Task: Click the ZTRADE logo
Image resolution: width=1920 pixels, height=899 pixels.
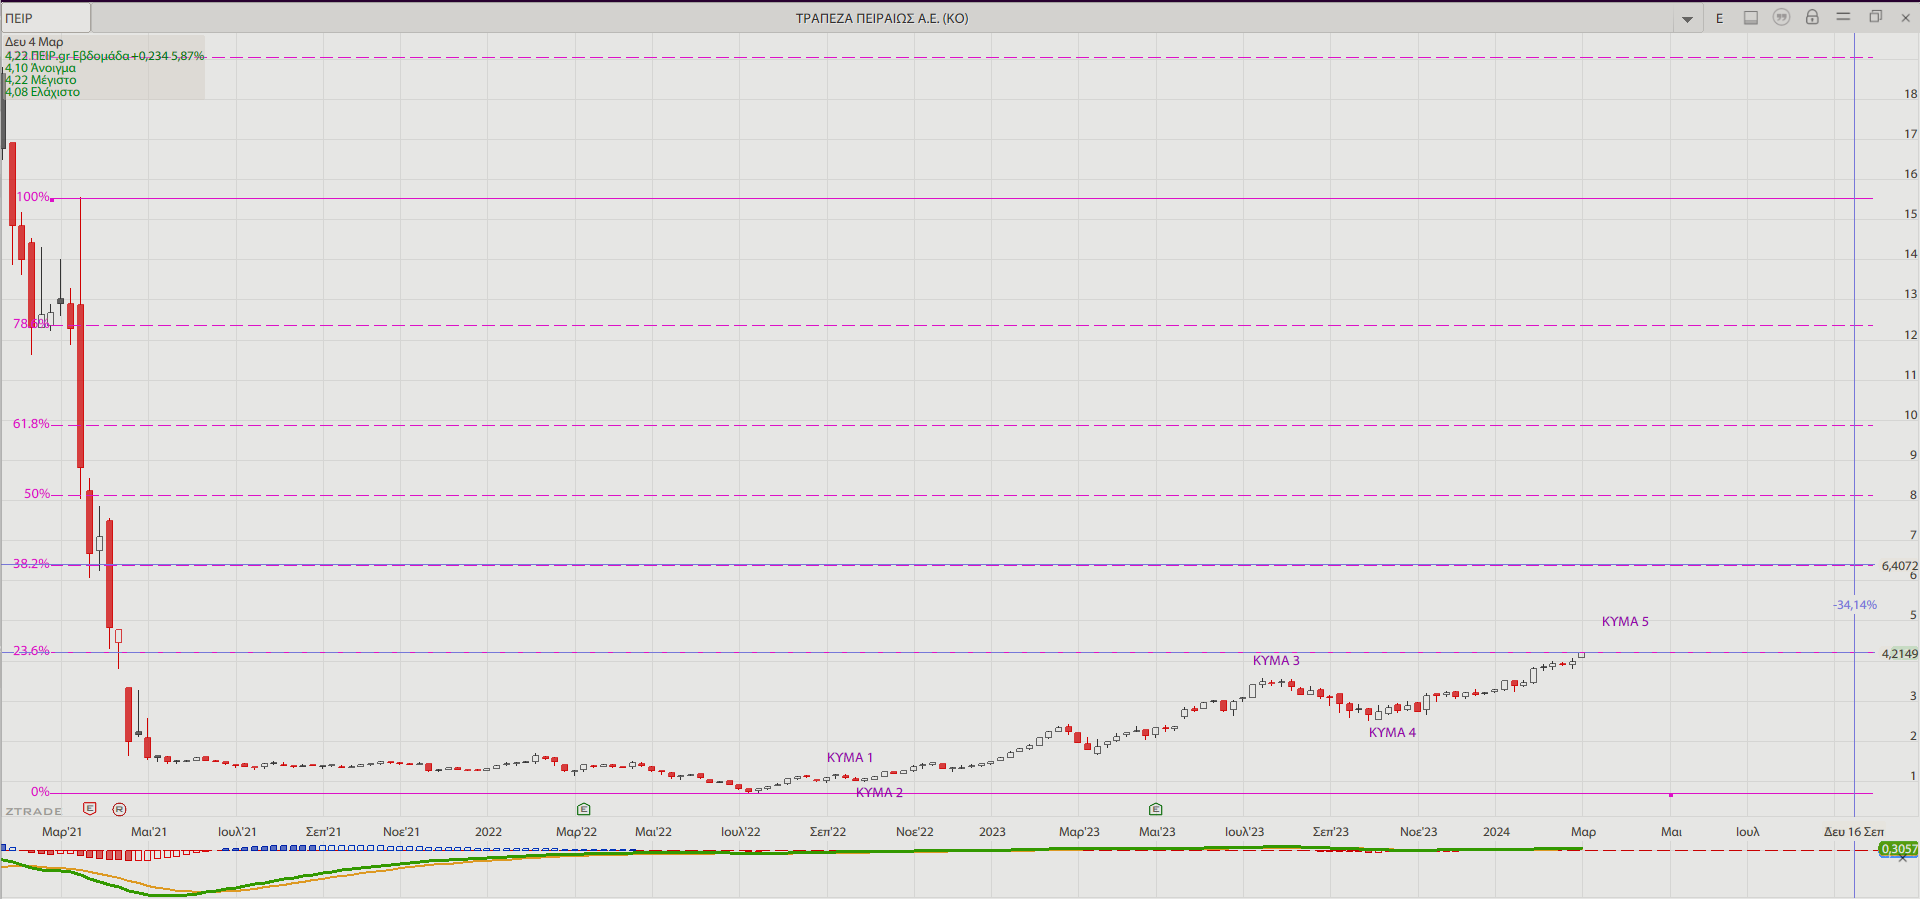Action: [34, 811]
